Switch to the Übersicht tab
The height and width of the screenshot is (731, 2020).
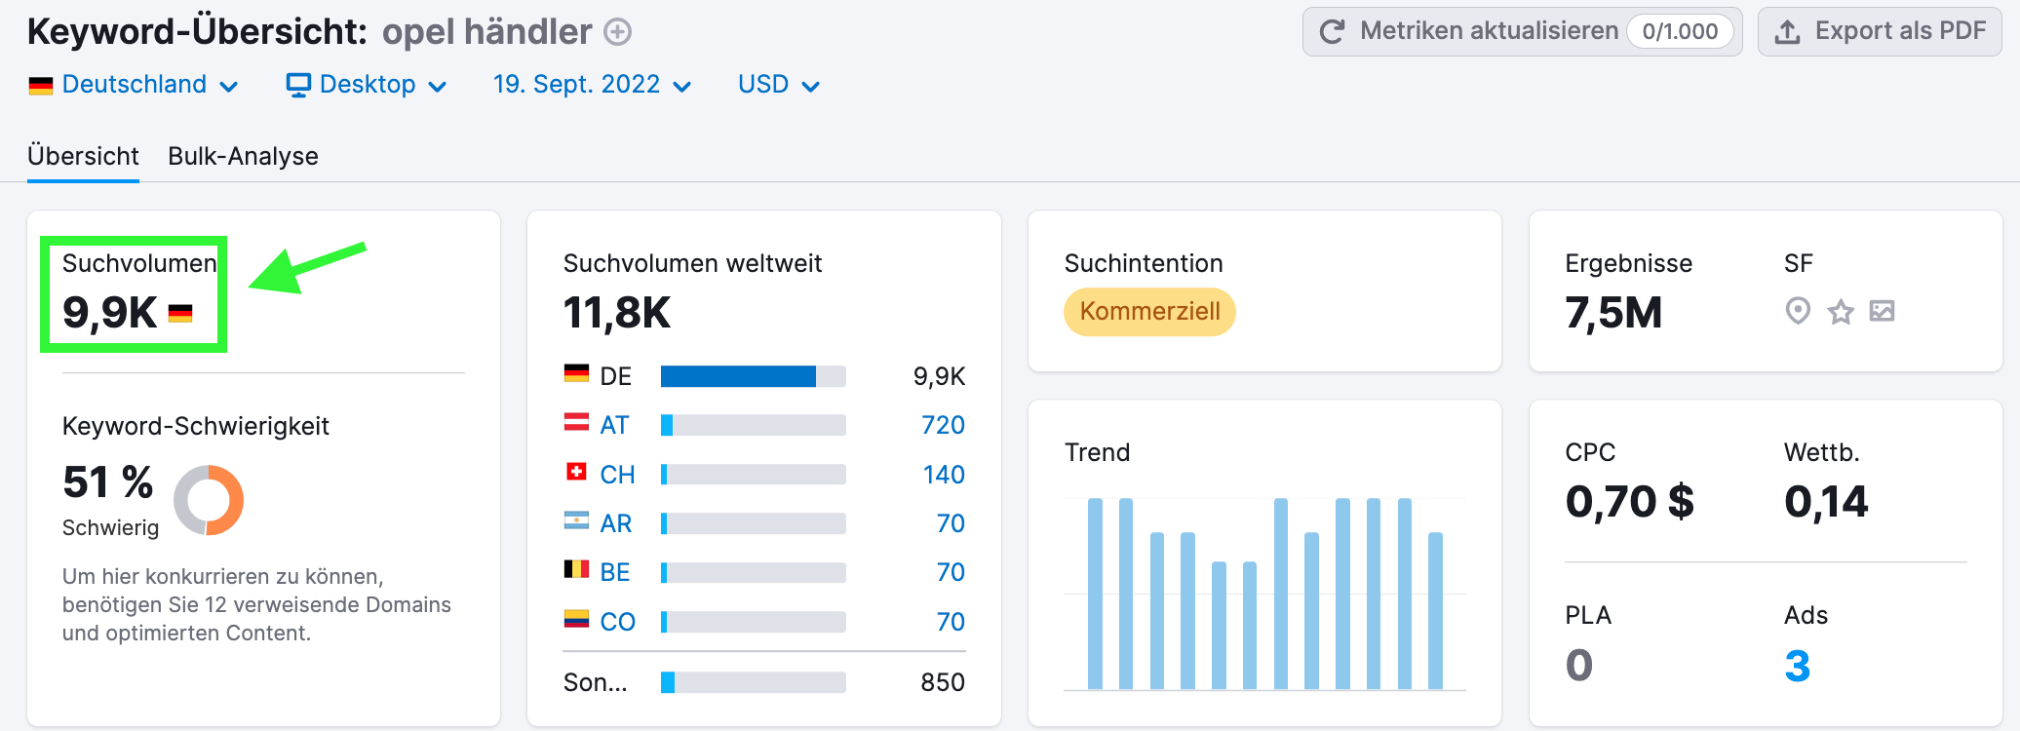83,156
